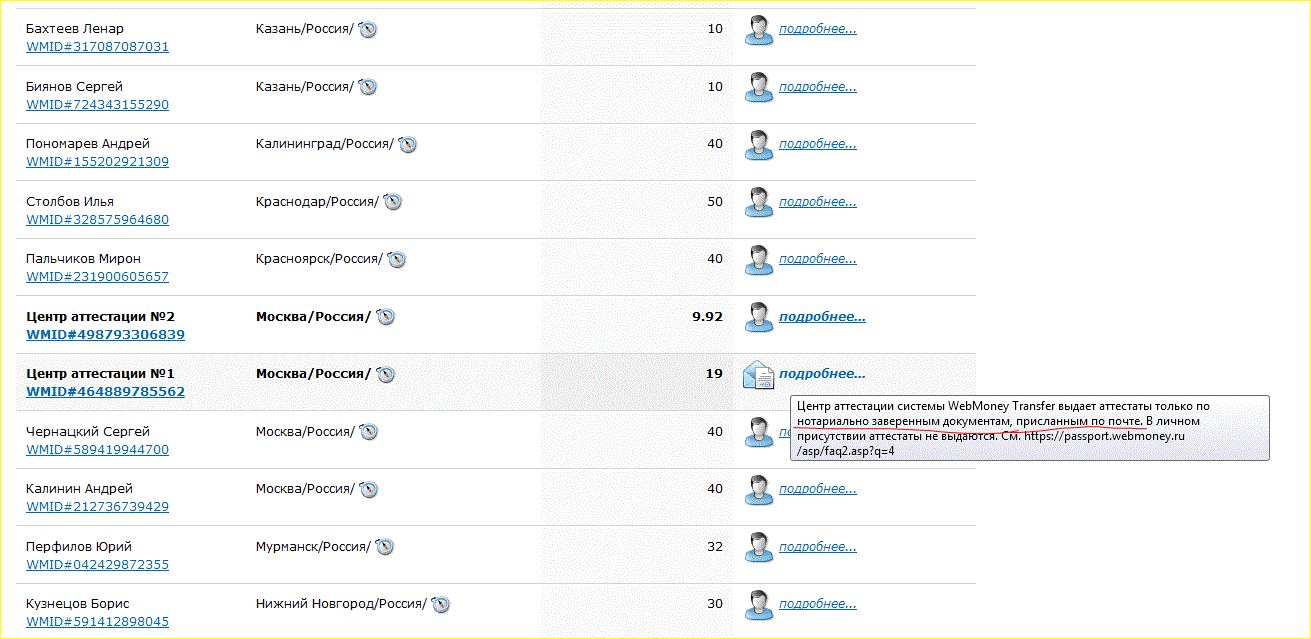The width and height of the screenshot is (1311, 639).
Task: Open WMID#042429872355 link
Action: point(97,564)
